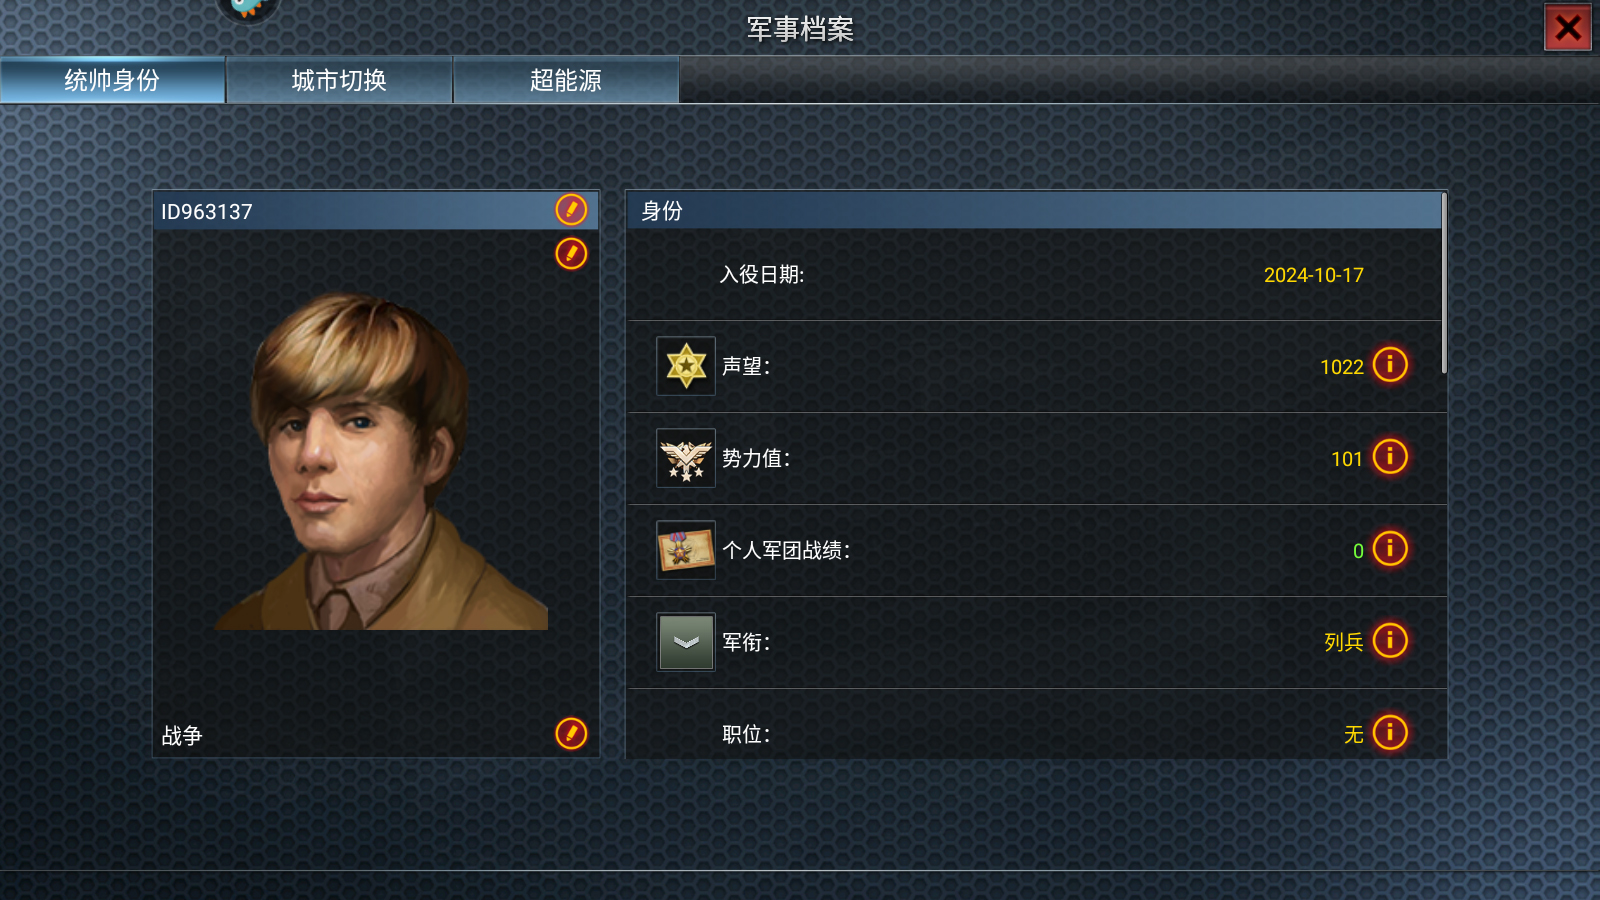Open info icon for 声望 value

[x=1390, y=365]
